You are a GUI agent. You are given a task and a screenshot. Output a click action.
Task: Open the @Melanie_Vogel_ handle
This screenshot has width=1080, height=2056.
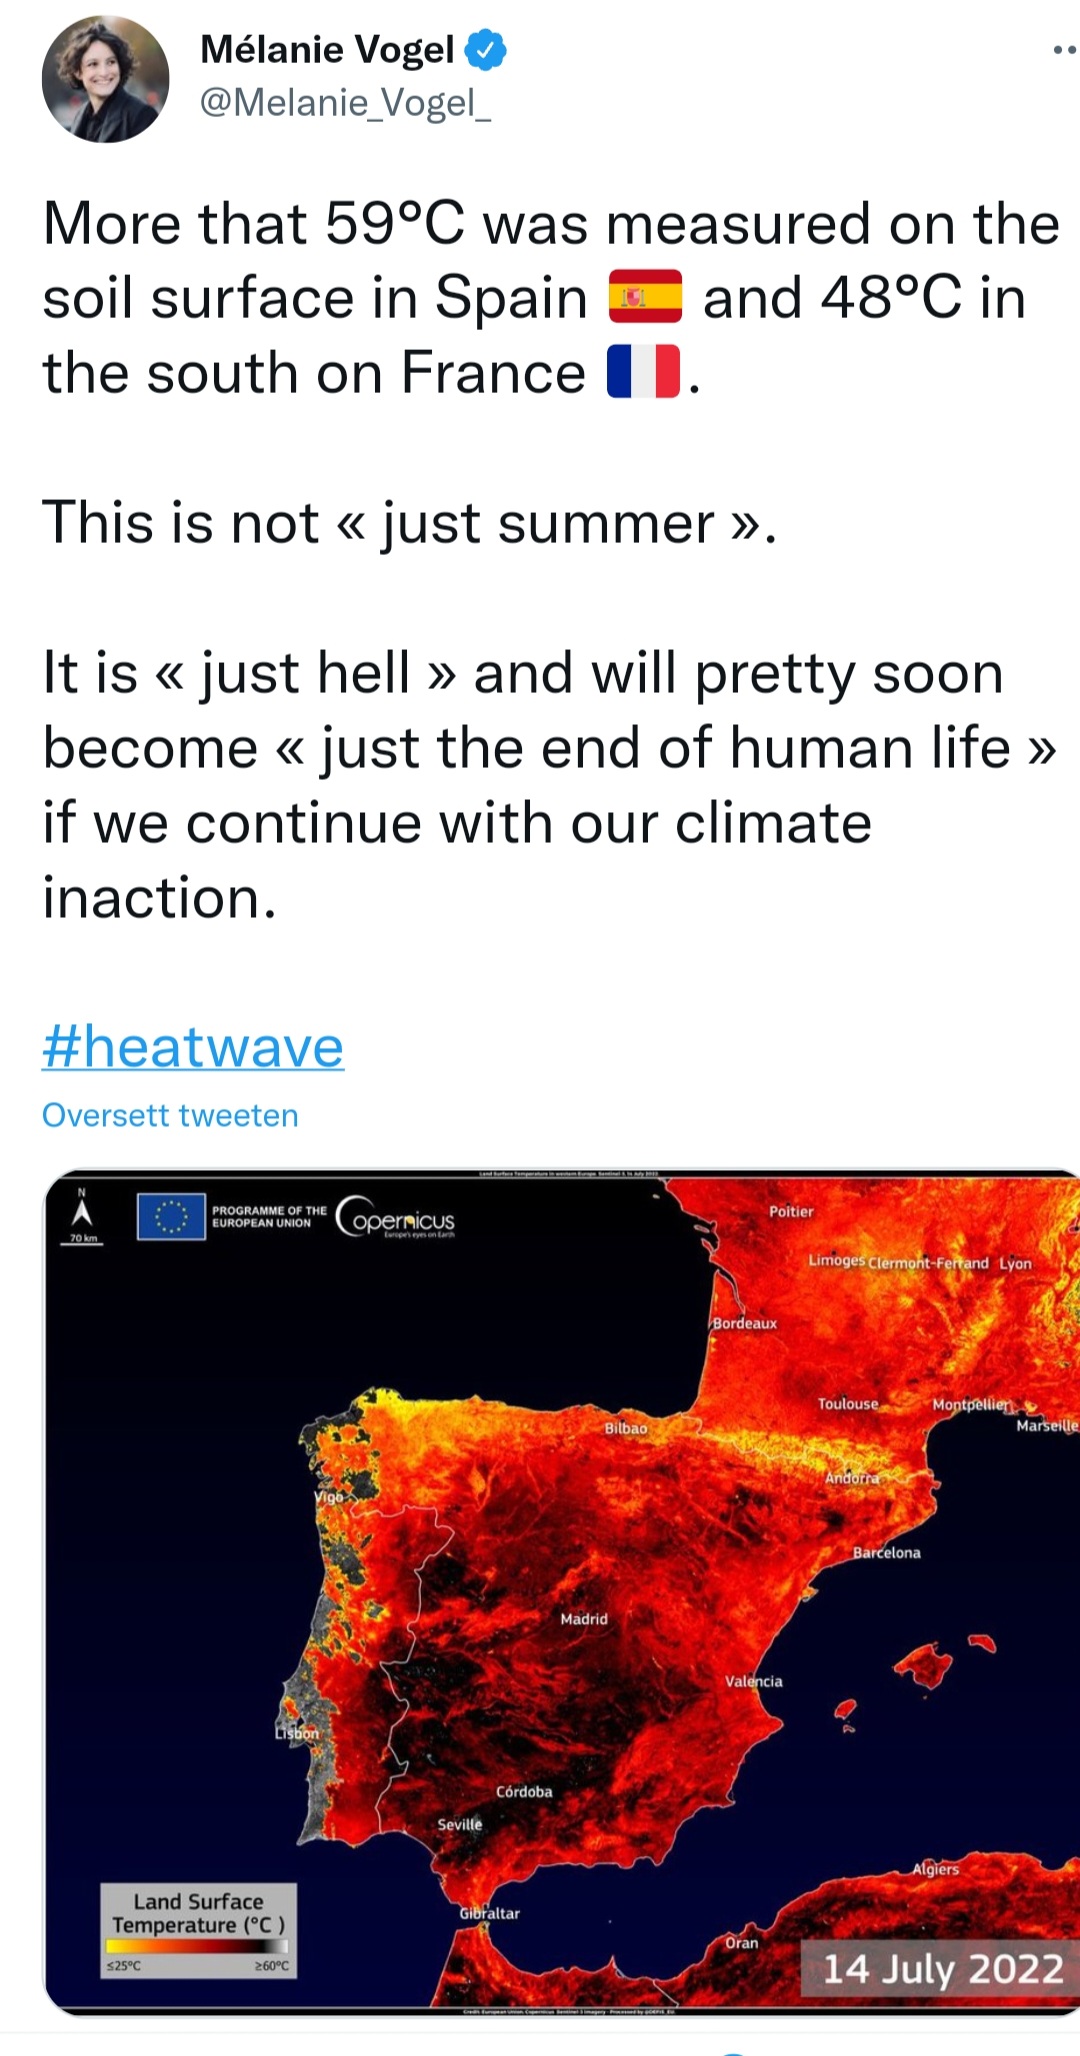pyautogui.click(x=345, y=102)
